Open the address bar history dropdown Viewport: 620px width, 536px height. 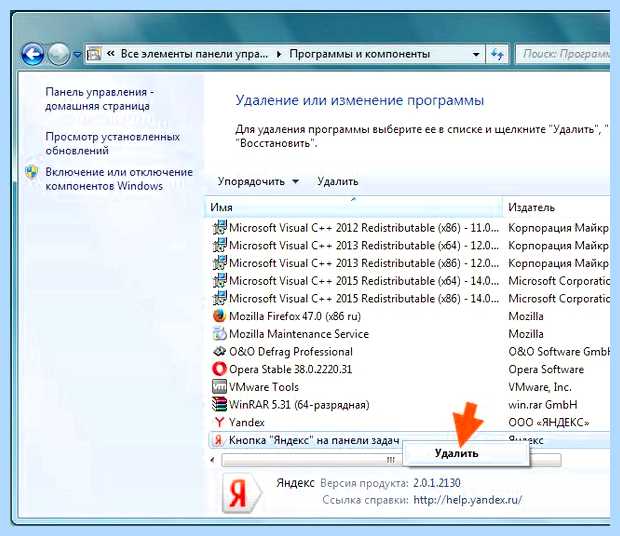pyautogui.click(x=476, y=54)
